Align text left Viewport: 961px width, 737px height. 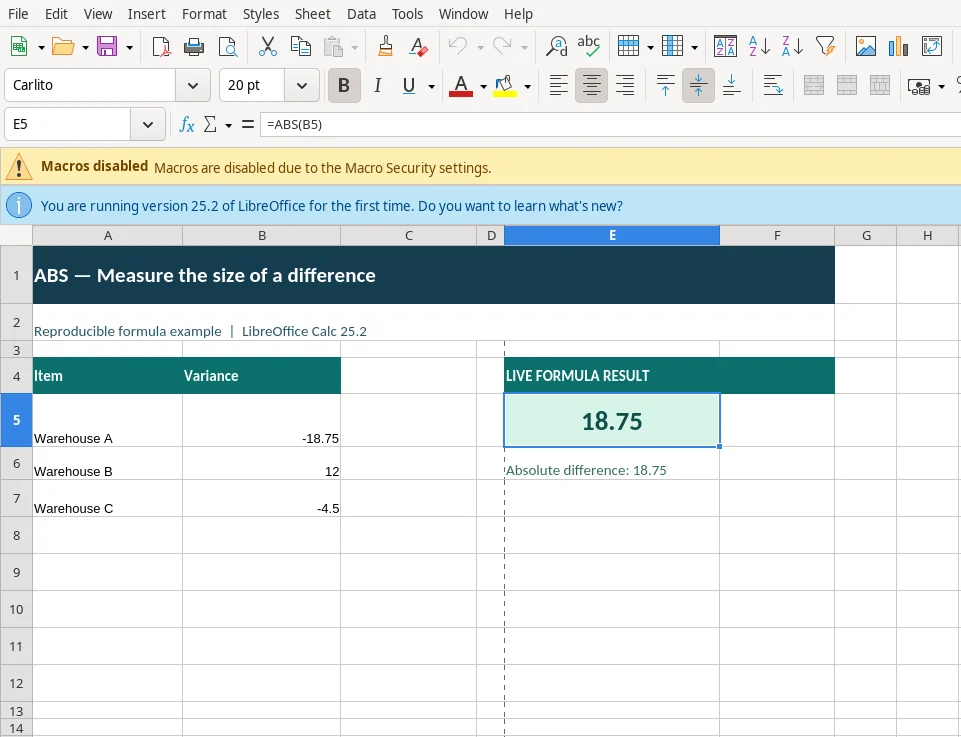click(558, 85)
